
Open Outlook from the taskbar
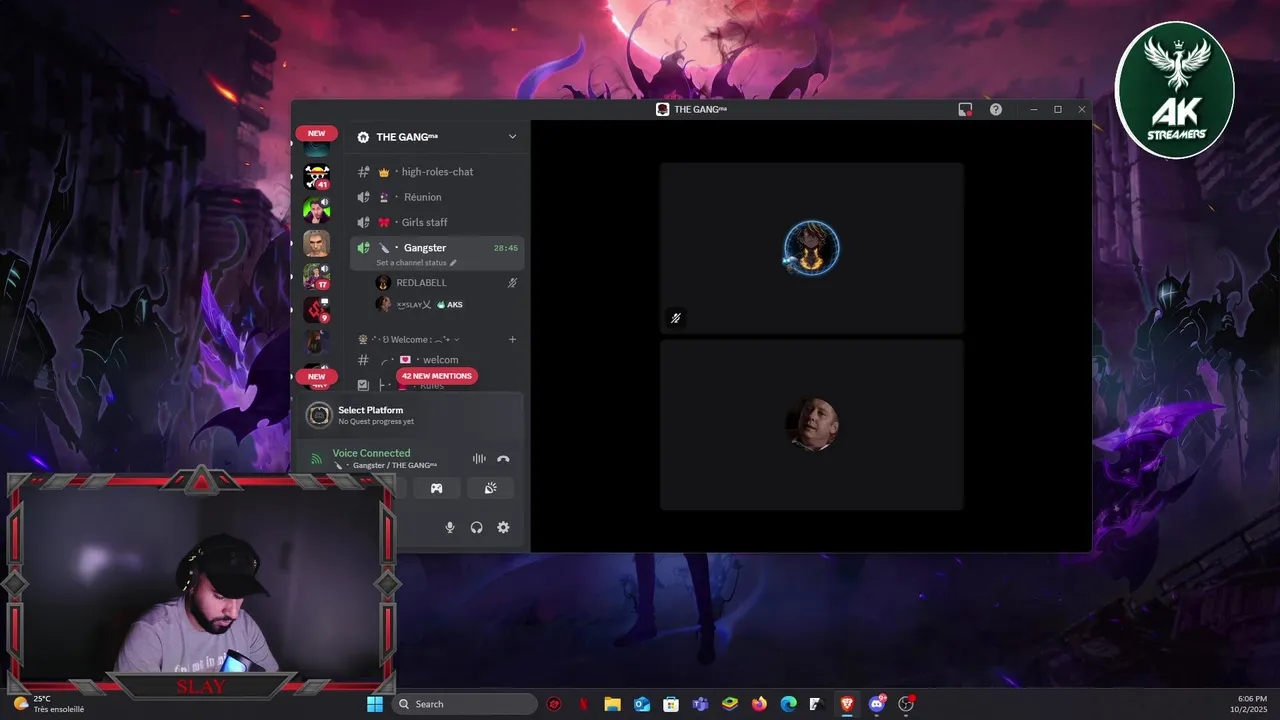[x=642, y=704]
